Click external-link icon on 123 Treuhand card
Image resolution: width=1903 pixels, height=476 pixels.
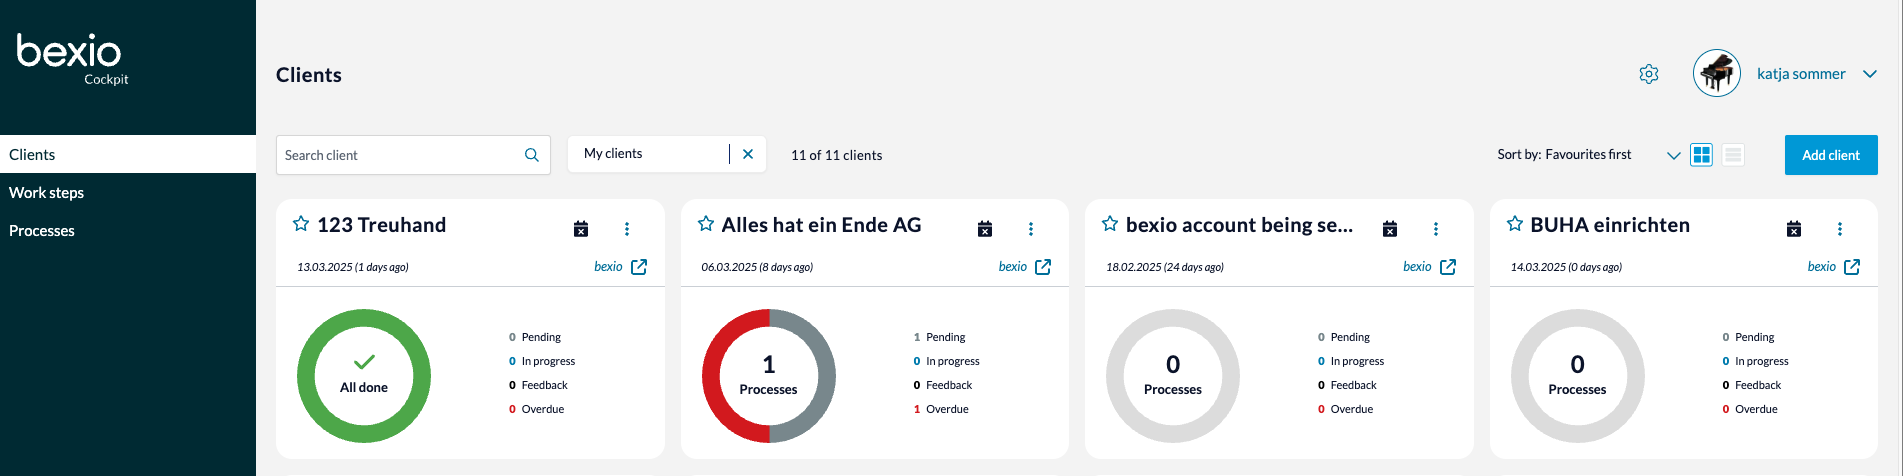639,267
